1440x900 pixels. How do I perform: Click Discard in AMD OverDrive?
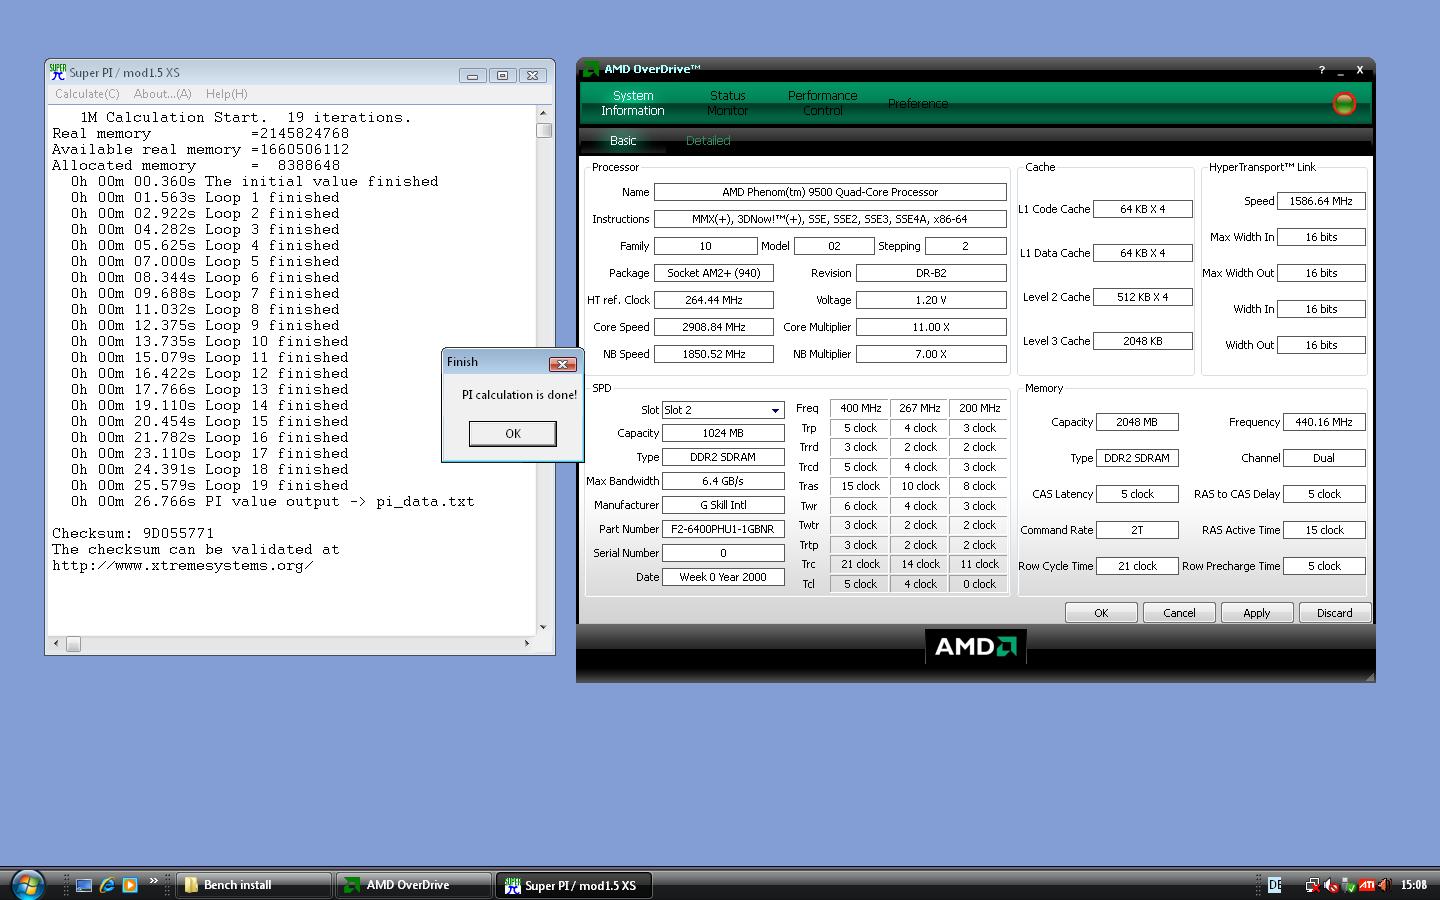[x=1334, y=613]
